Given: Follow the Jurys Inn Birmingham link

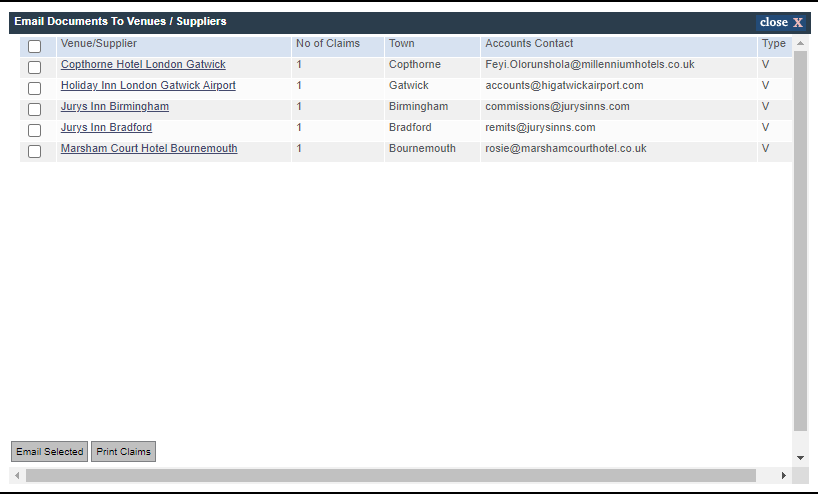Looking at the screenshot, I should pyautogui.click(x=115, y=106).
